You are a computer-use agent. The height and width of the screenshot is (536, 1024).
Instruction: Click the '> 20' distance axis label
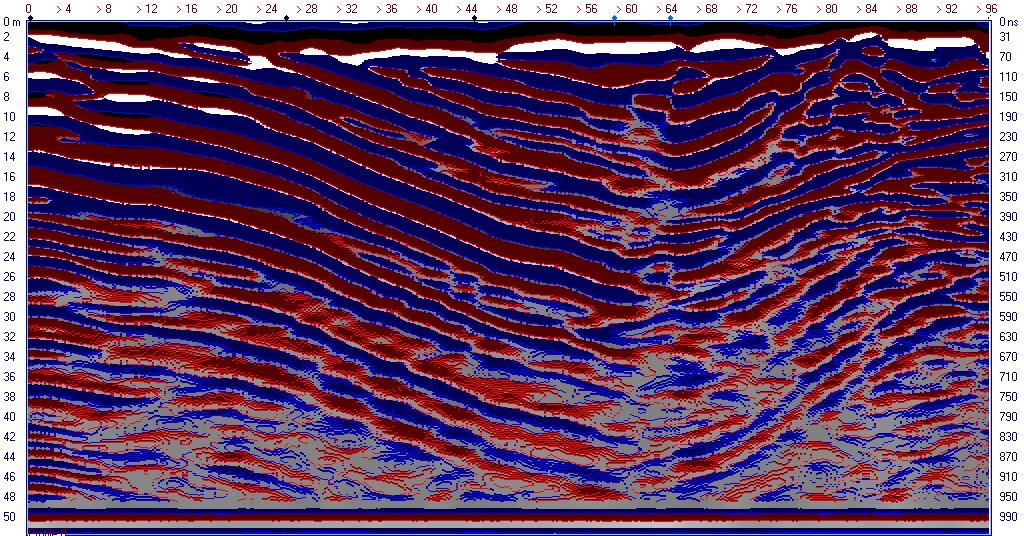coord(227,8)
